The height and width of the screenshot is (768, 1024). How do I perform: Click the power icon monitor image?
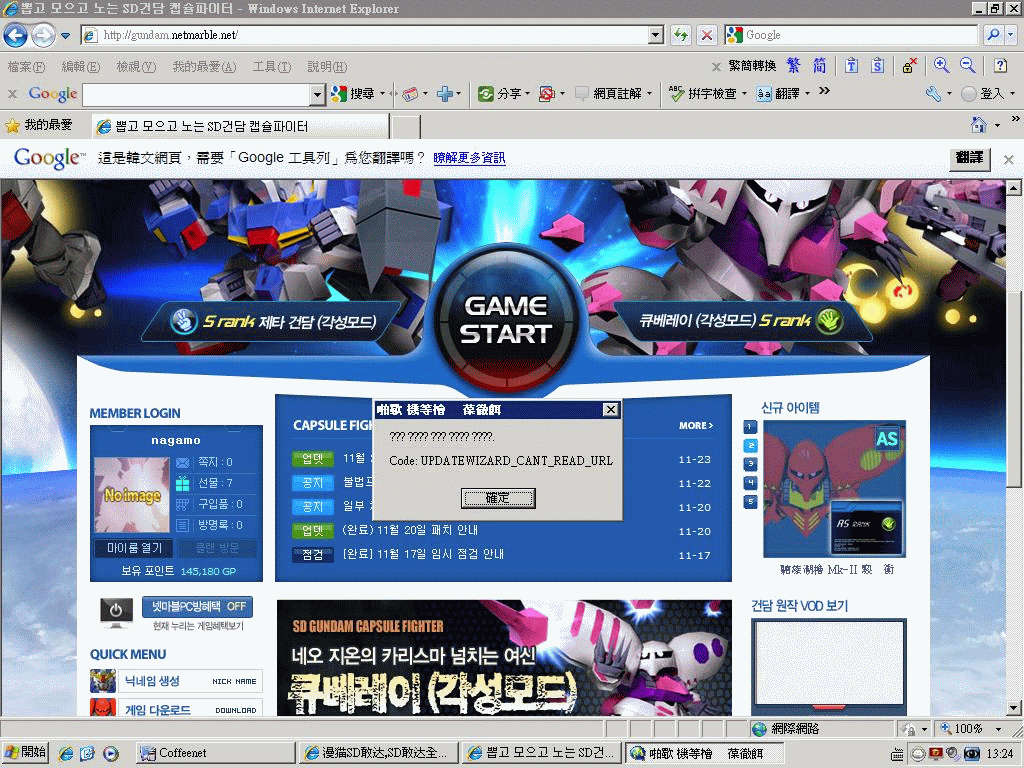(x=116, y=613)
